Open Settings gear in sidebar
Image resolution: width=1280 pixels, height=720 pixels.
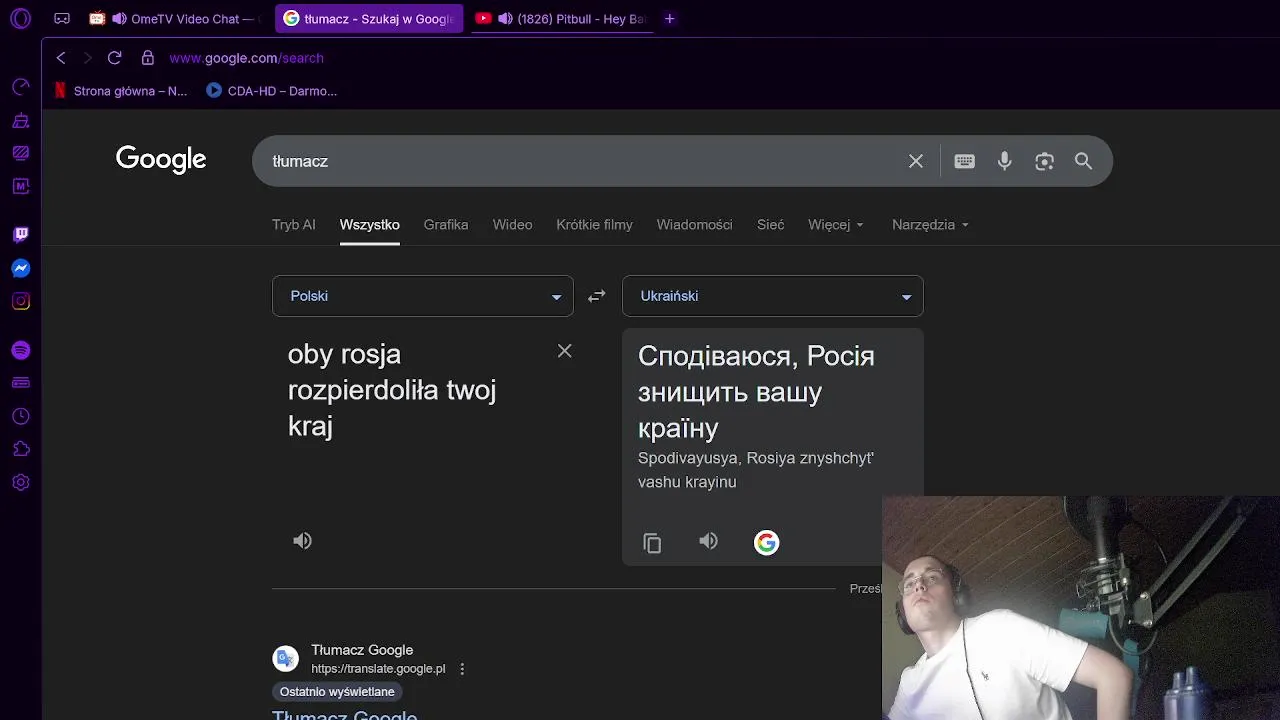click(20, 482)
